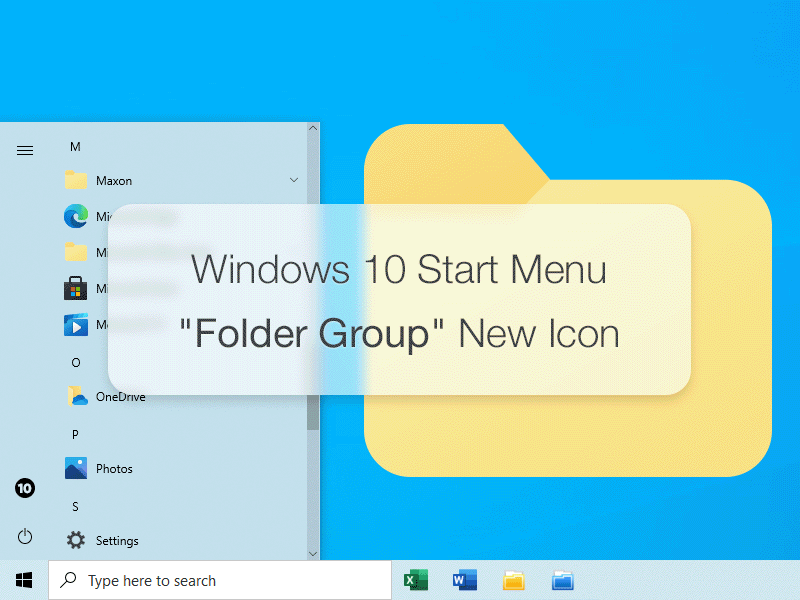Select the letter O section header
This screenshot has width=800, height=600.
click(75, 362)
